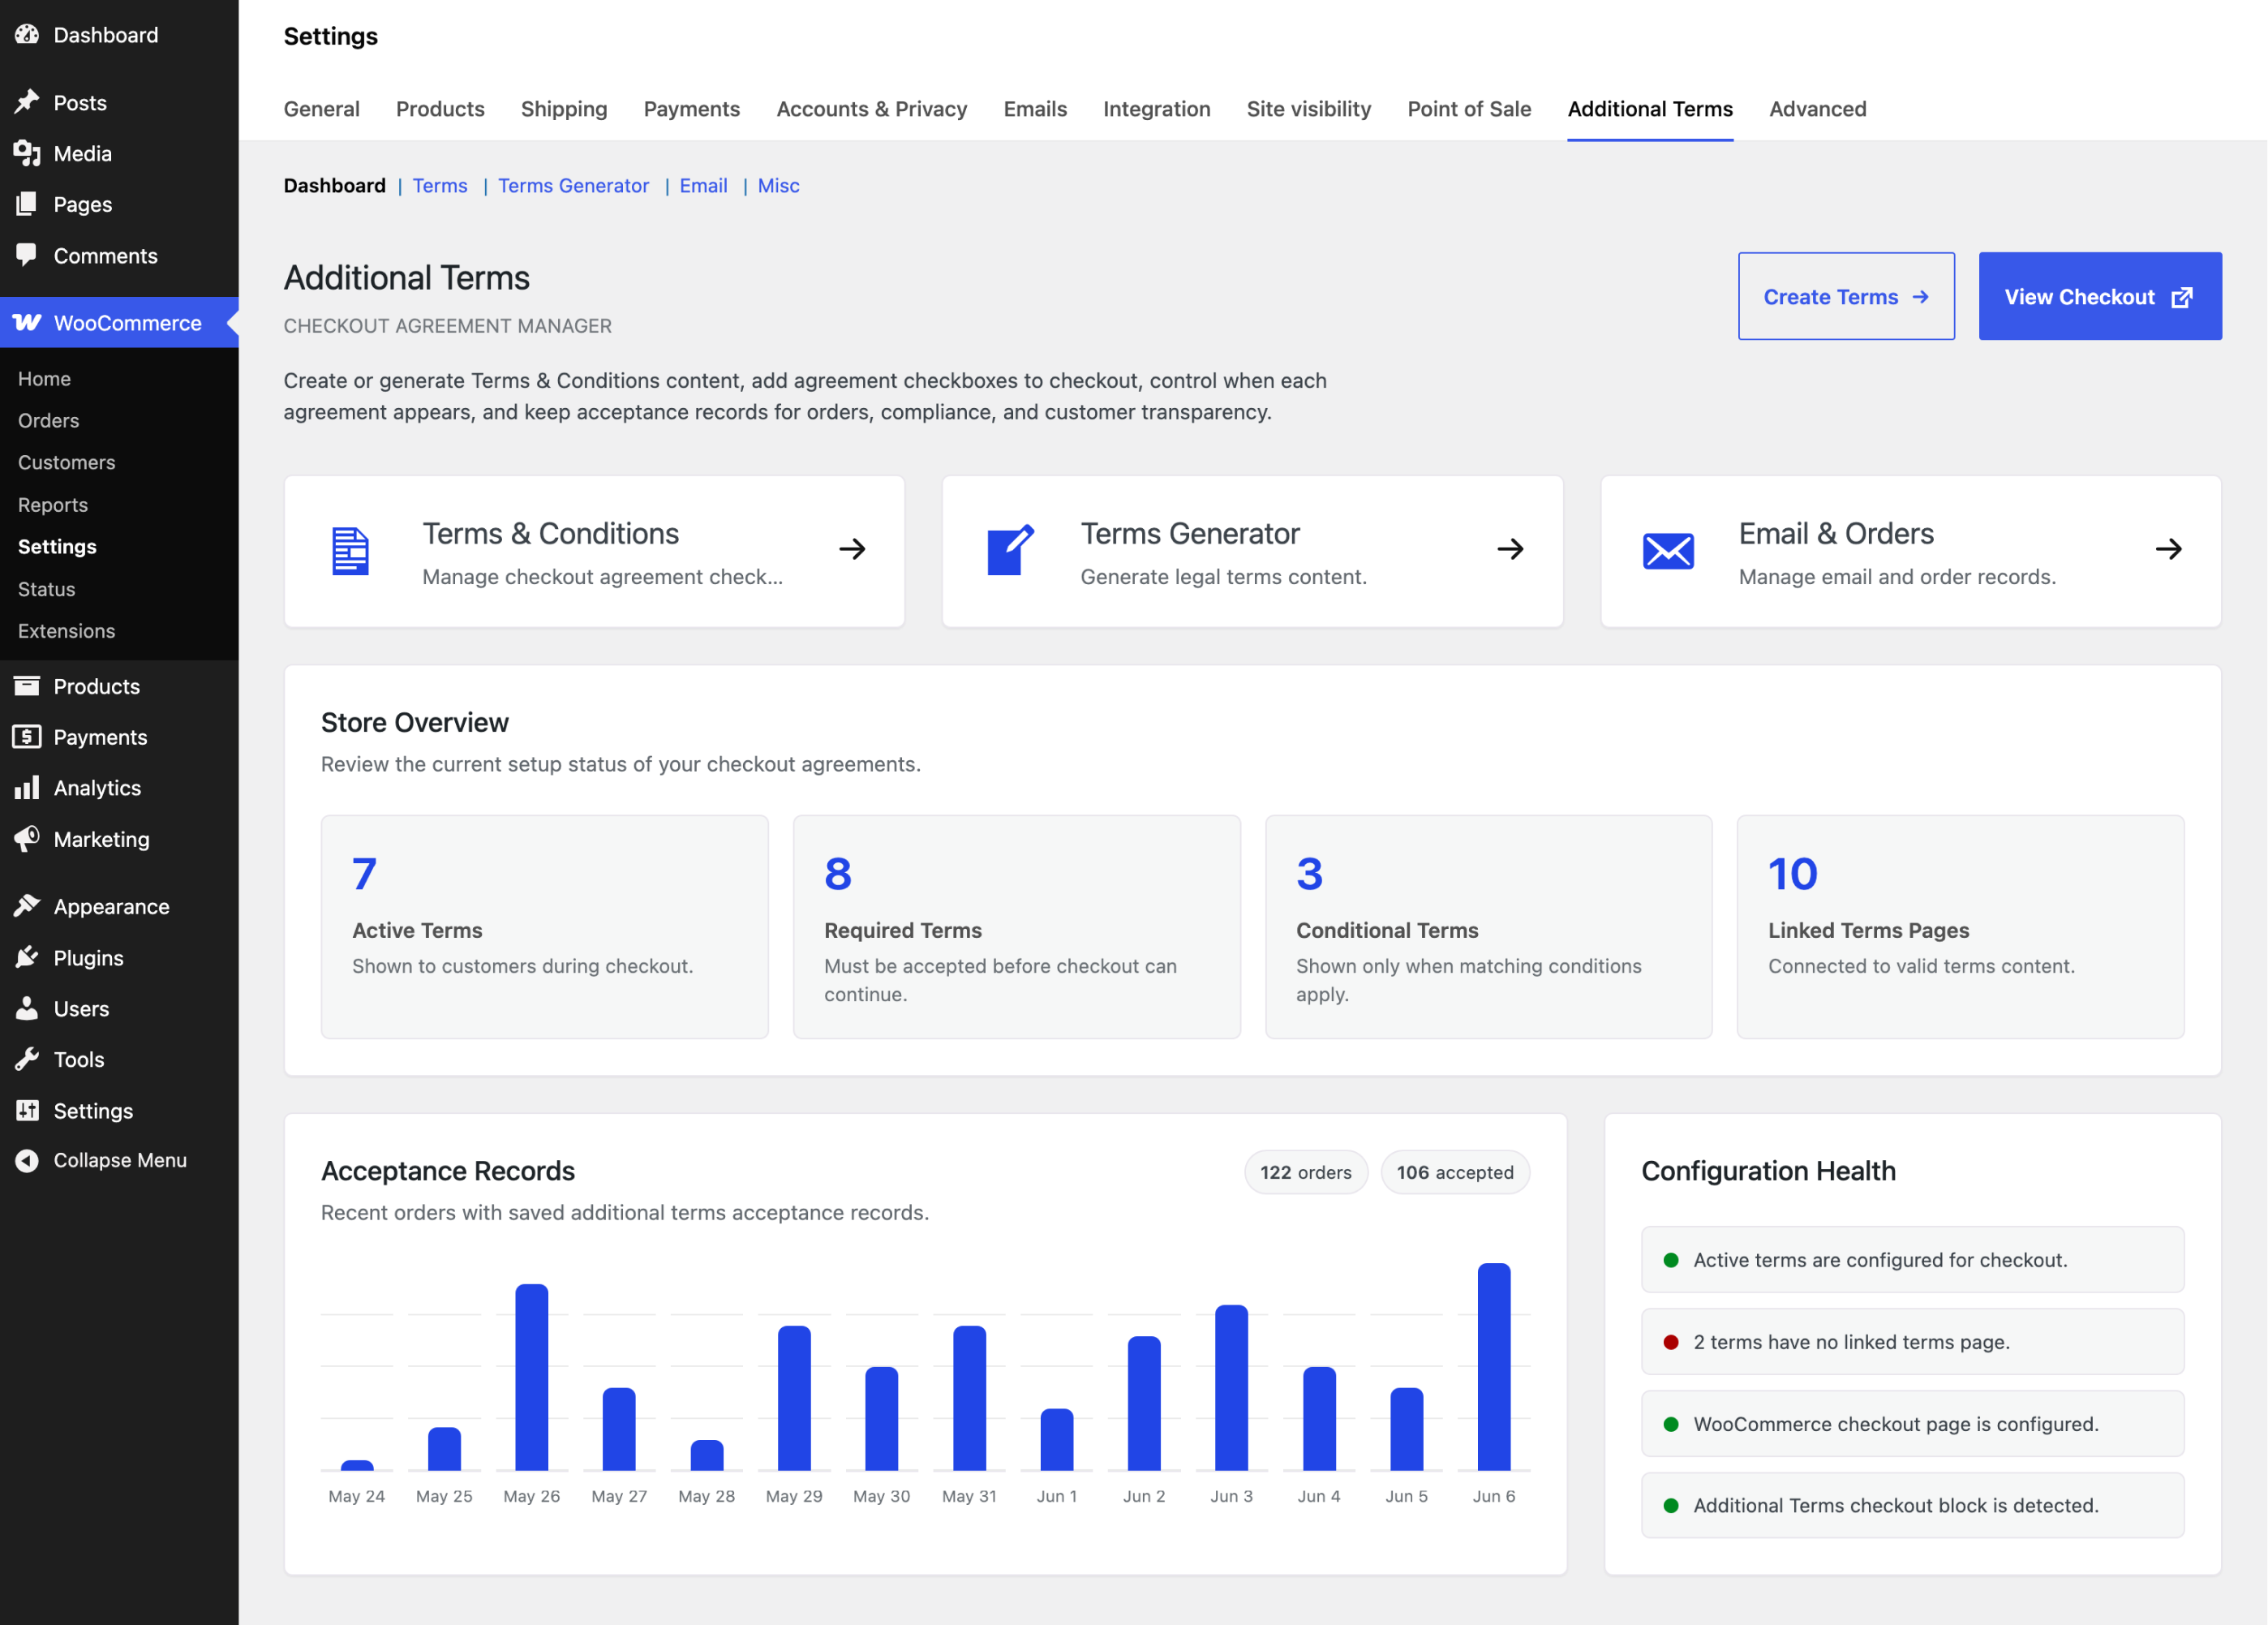
Task: Click the Analytics bar chart icon
Action: (27, 788)
